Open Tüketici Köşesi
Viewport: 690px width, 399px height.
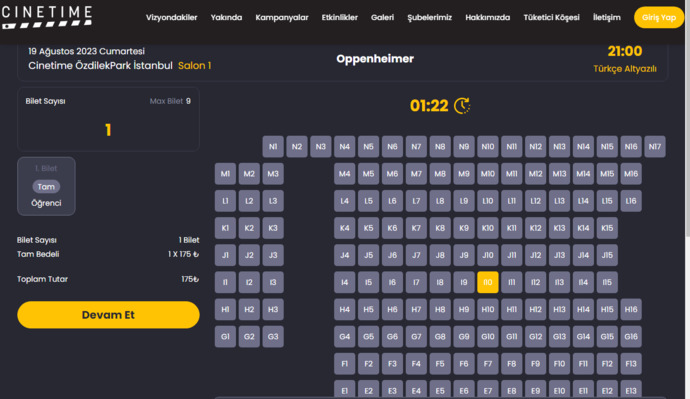point(551,18)
